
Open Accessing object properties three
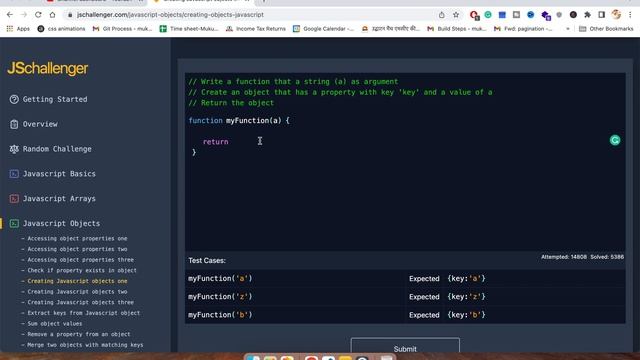(x=80, y=260)
